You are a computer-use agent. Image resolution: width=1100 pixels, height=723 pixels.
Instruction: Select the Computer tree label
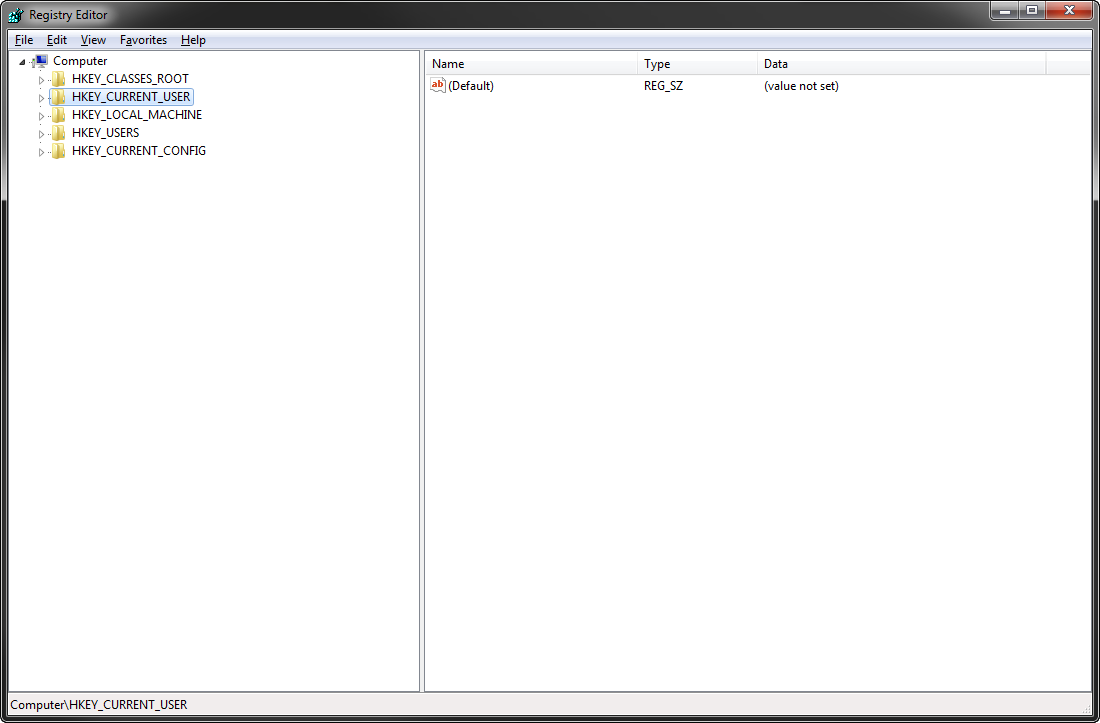80,61
